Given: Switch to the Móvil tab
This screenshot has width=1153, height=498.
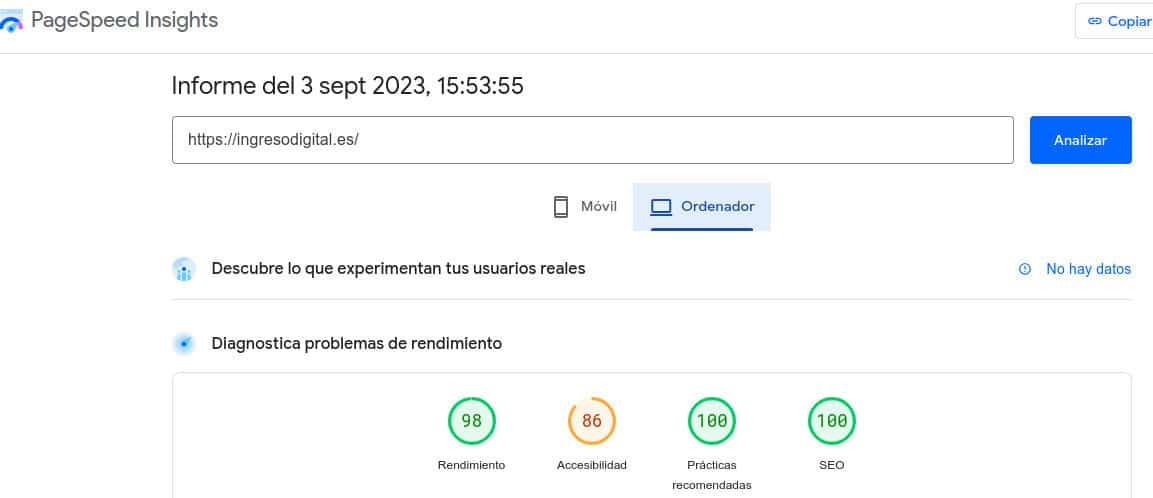Looking at the screenshot, I should 585,207.
